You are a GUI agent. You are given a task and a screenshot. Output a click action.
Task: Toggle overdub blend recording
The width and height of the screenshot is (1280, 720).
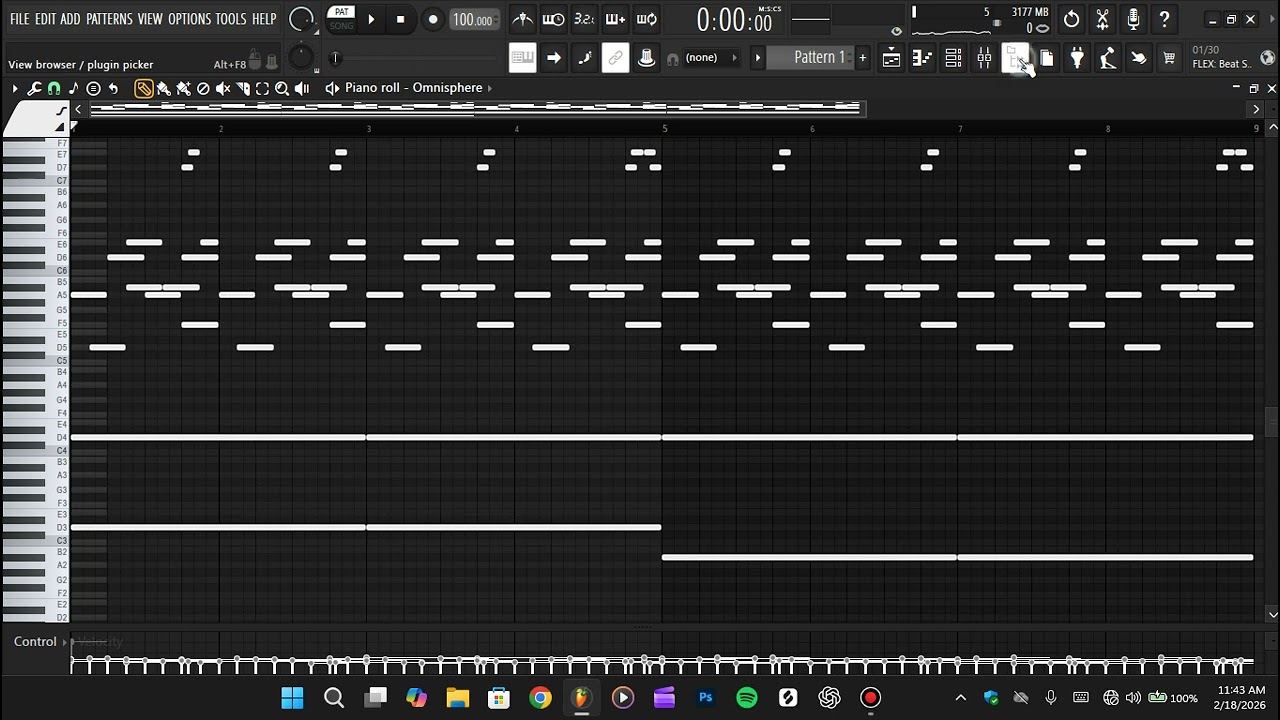pos(615,19)
